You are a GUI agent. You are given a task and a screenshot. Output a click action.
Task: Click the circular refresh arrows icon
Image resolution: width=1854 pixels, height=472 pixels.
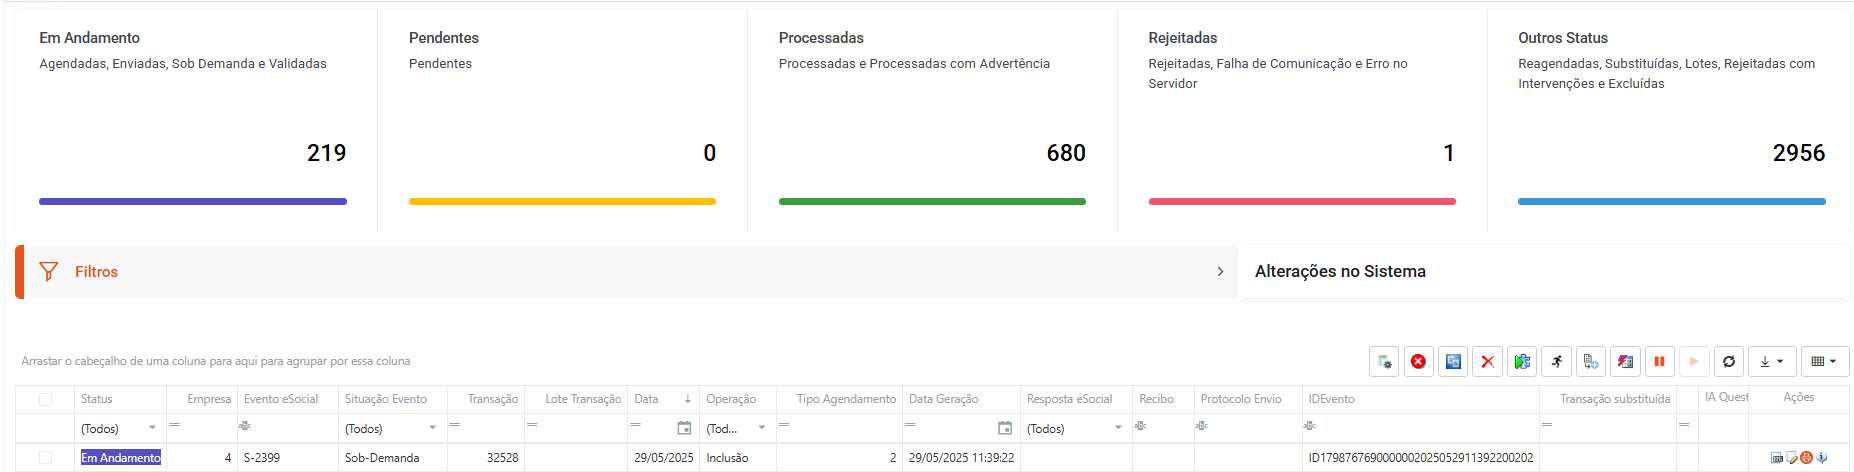pos(1729,361)
